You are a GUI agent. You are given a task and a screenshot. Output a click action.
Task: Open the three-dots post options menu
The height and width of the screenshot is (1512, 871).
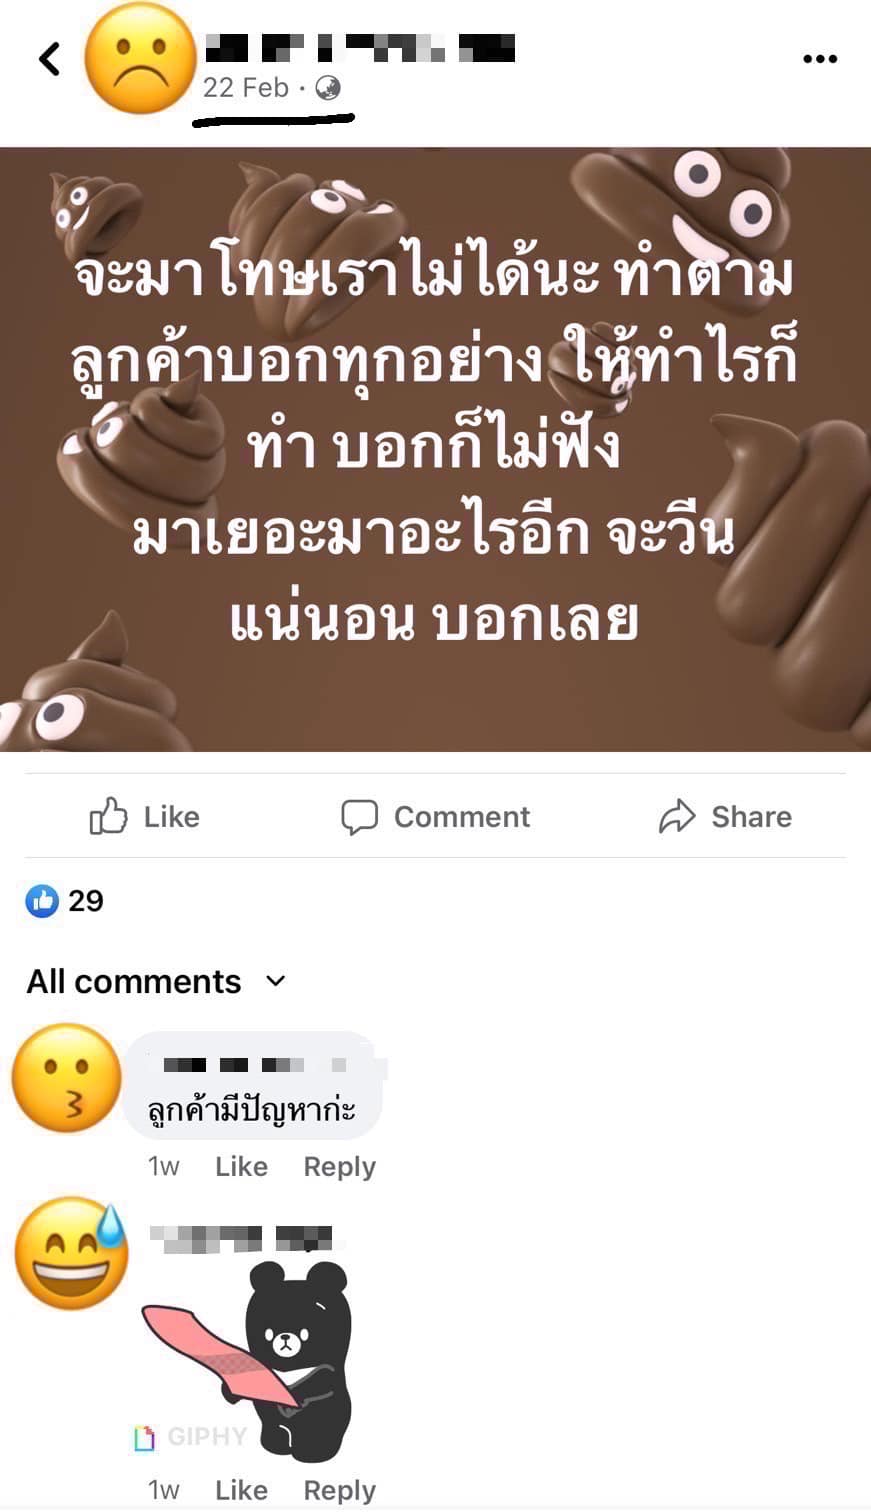coord(819,59)
